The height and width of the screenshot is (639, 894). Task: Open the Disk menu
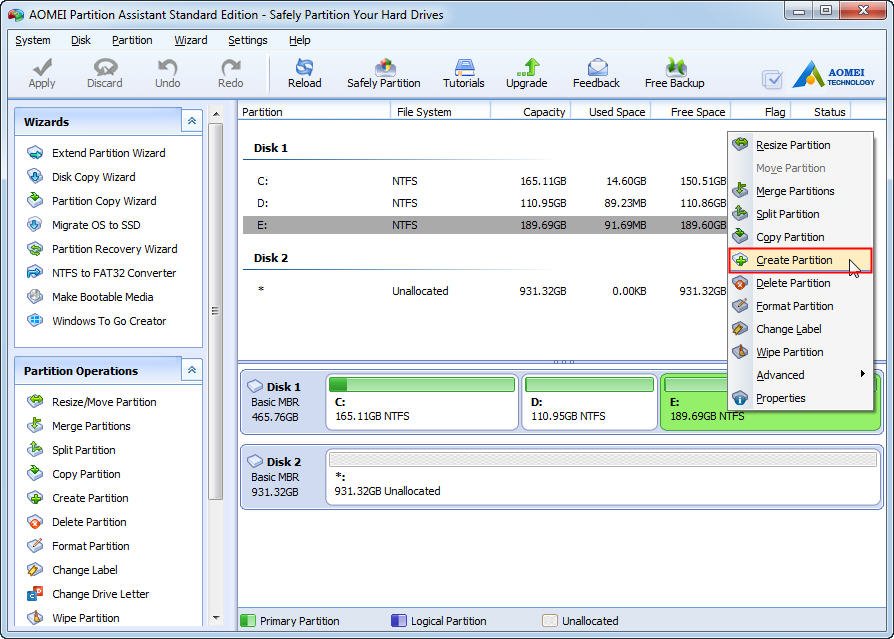coord(80,40)
